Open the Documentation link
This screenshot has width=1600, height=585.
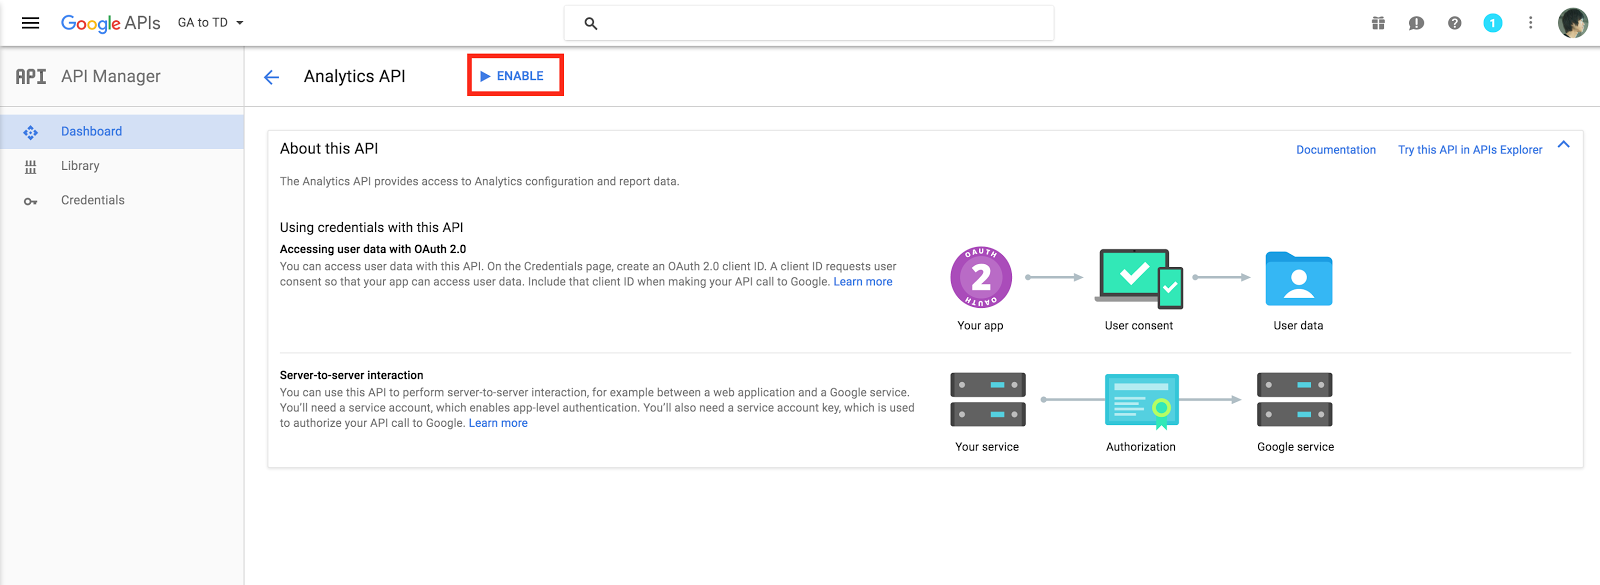coord(1336,150)
